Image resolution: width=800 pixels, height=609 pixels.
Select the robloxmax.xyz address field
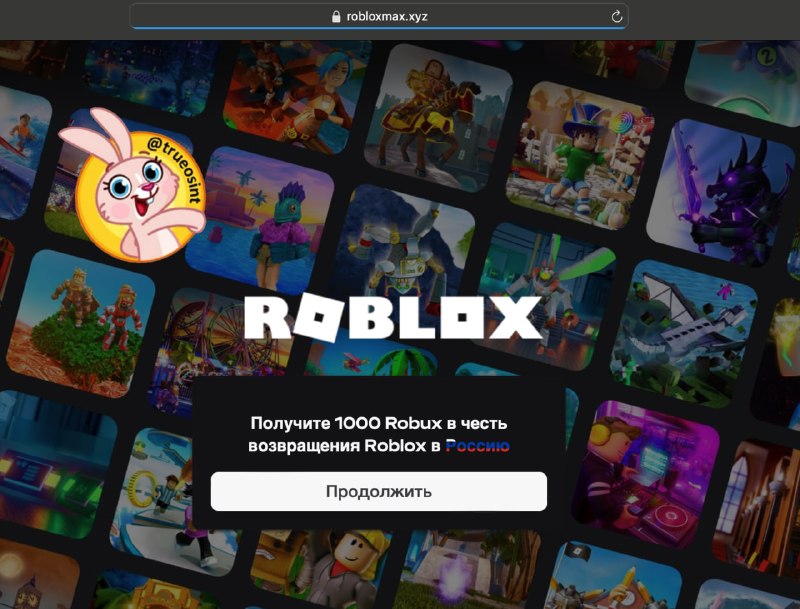pos(379,16)
